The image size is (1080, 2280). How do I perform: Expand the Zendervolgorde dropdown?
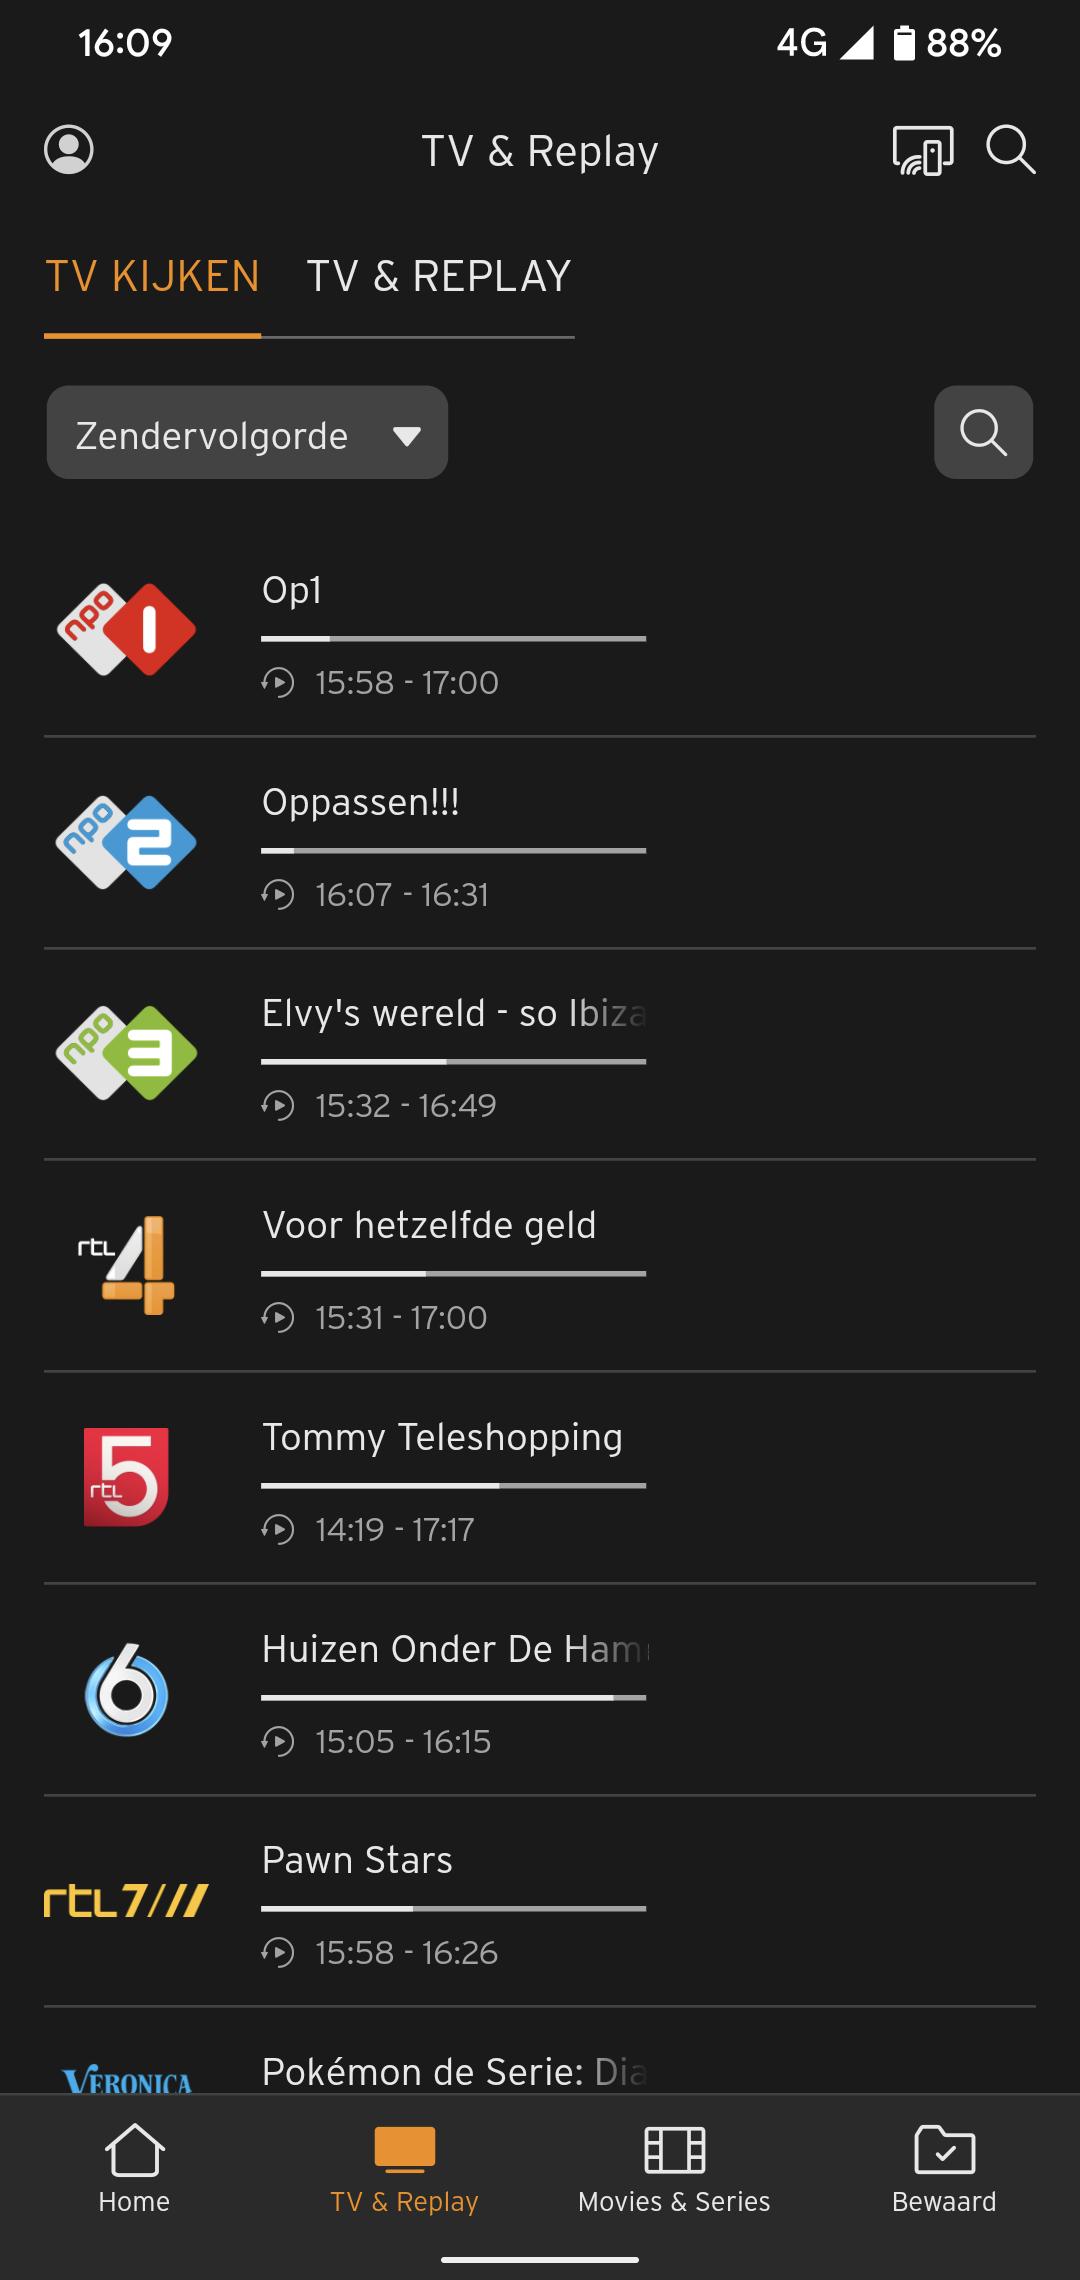point(247,433)
